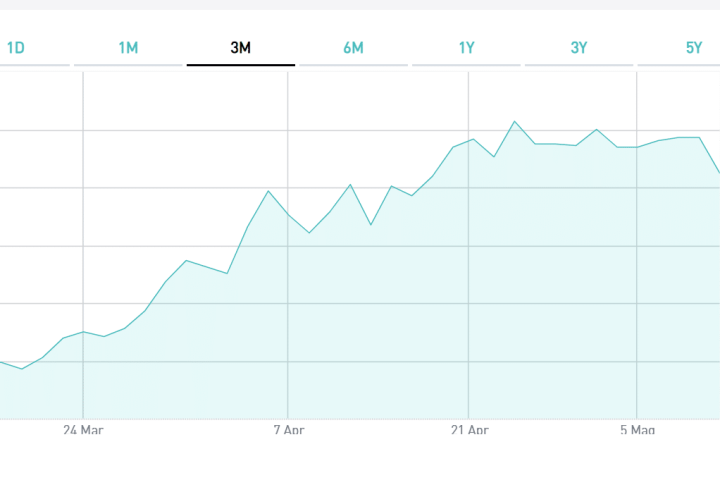Click the line's peak just before 7 Apr
The image size is (720, 480).
point(269,190)
